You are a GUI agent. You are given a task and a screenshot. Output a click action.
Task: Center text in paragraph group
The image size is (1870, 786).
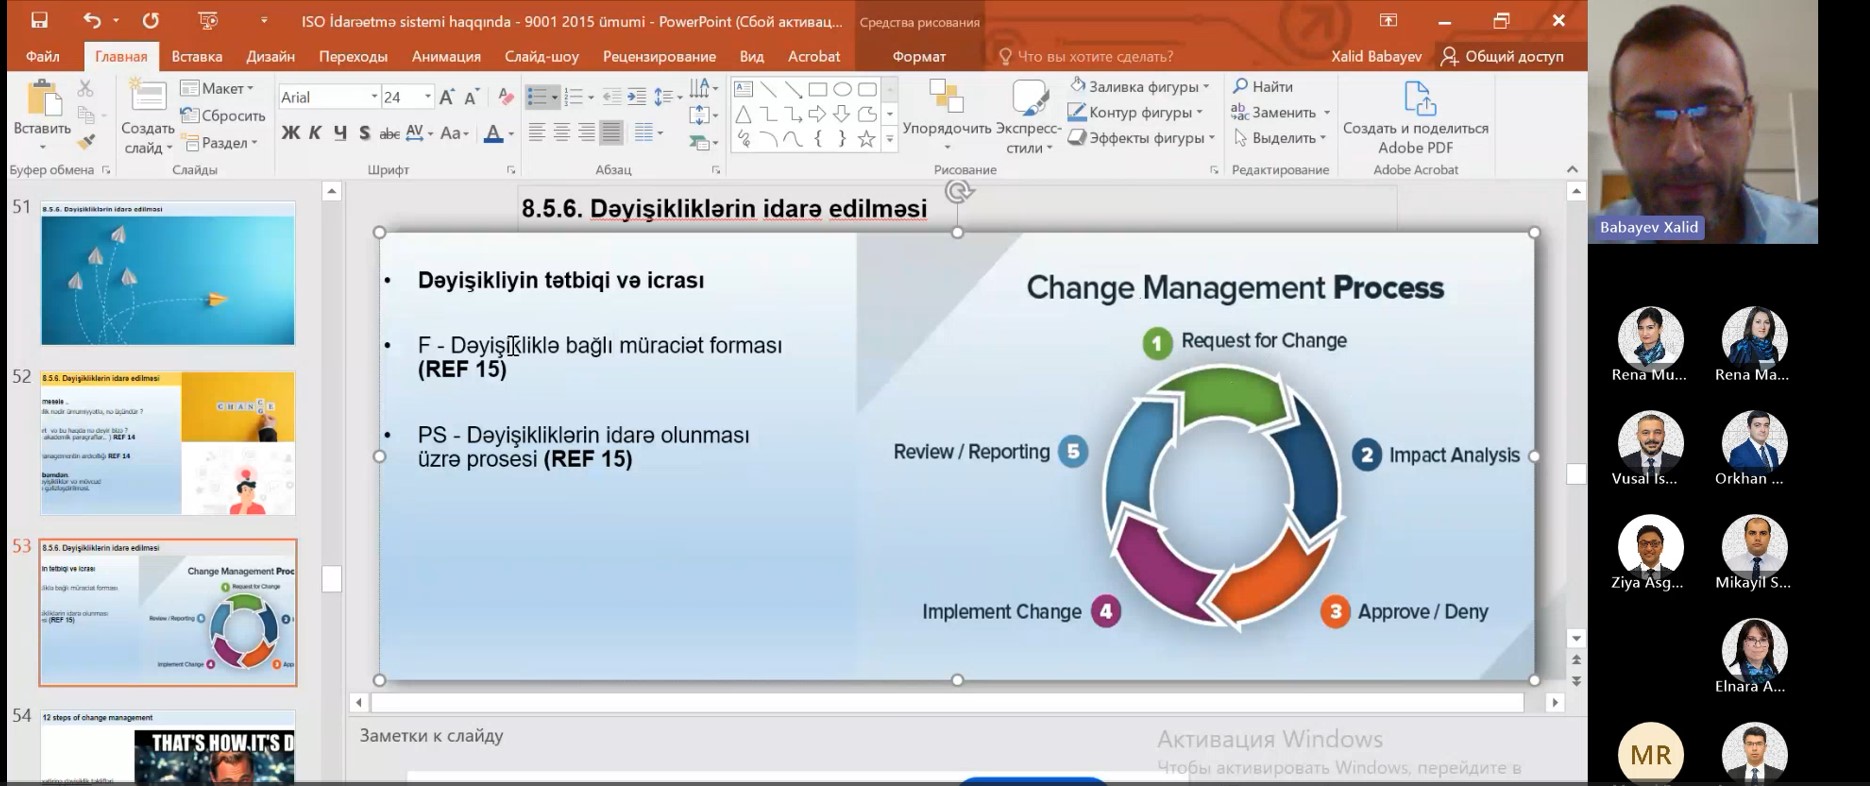(562, 132)
